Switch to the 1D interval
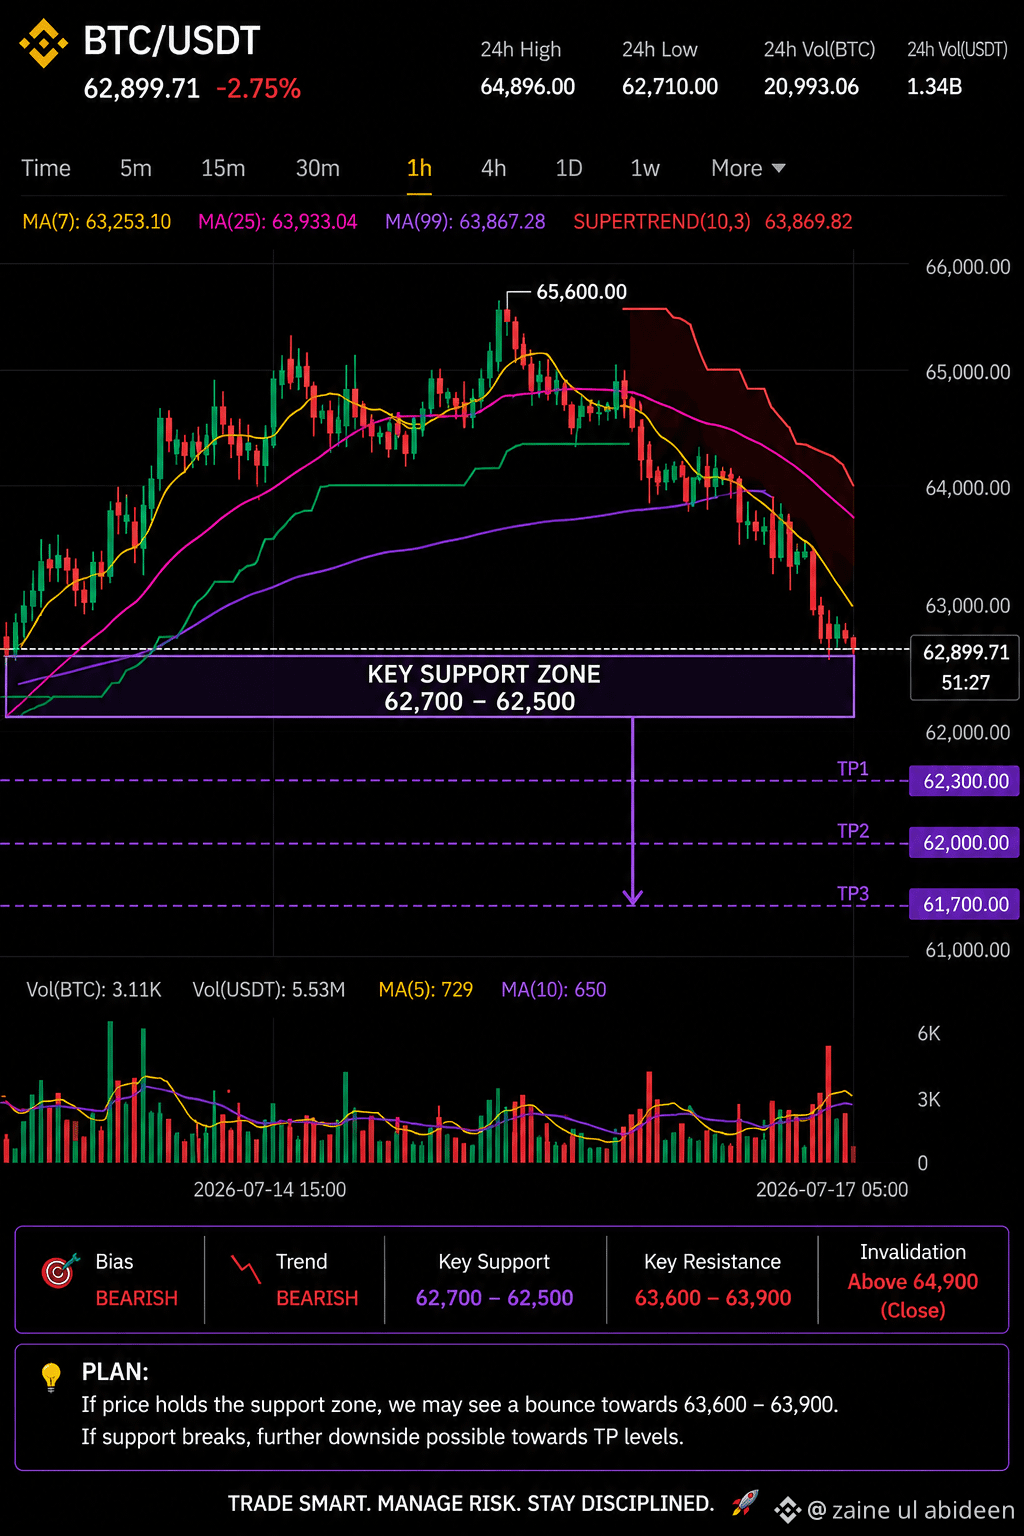The image size is (1024, 1536). 569,168
